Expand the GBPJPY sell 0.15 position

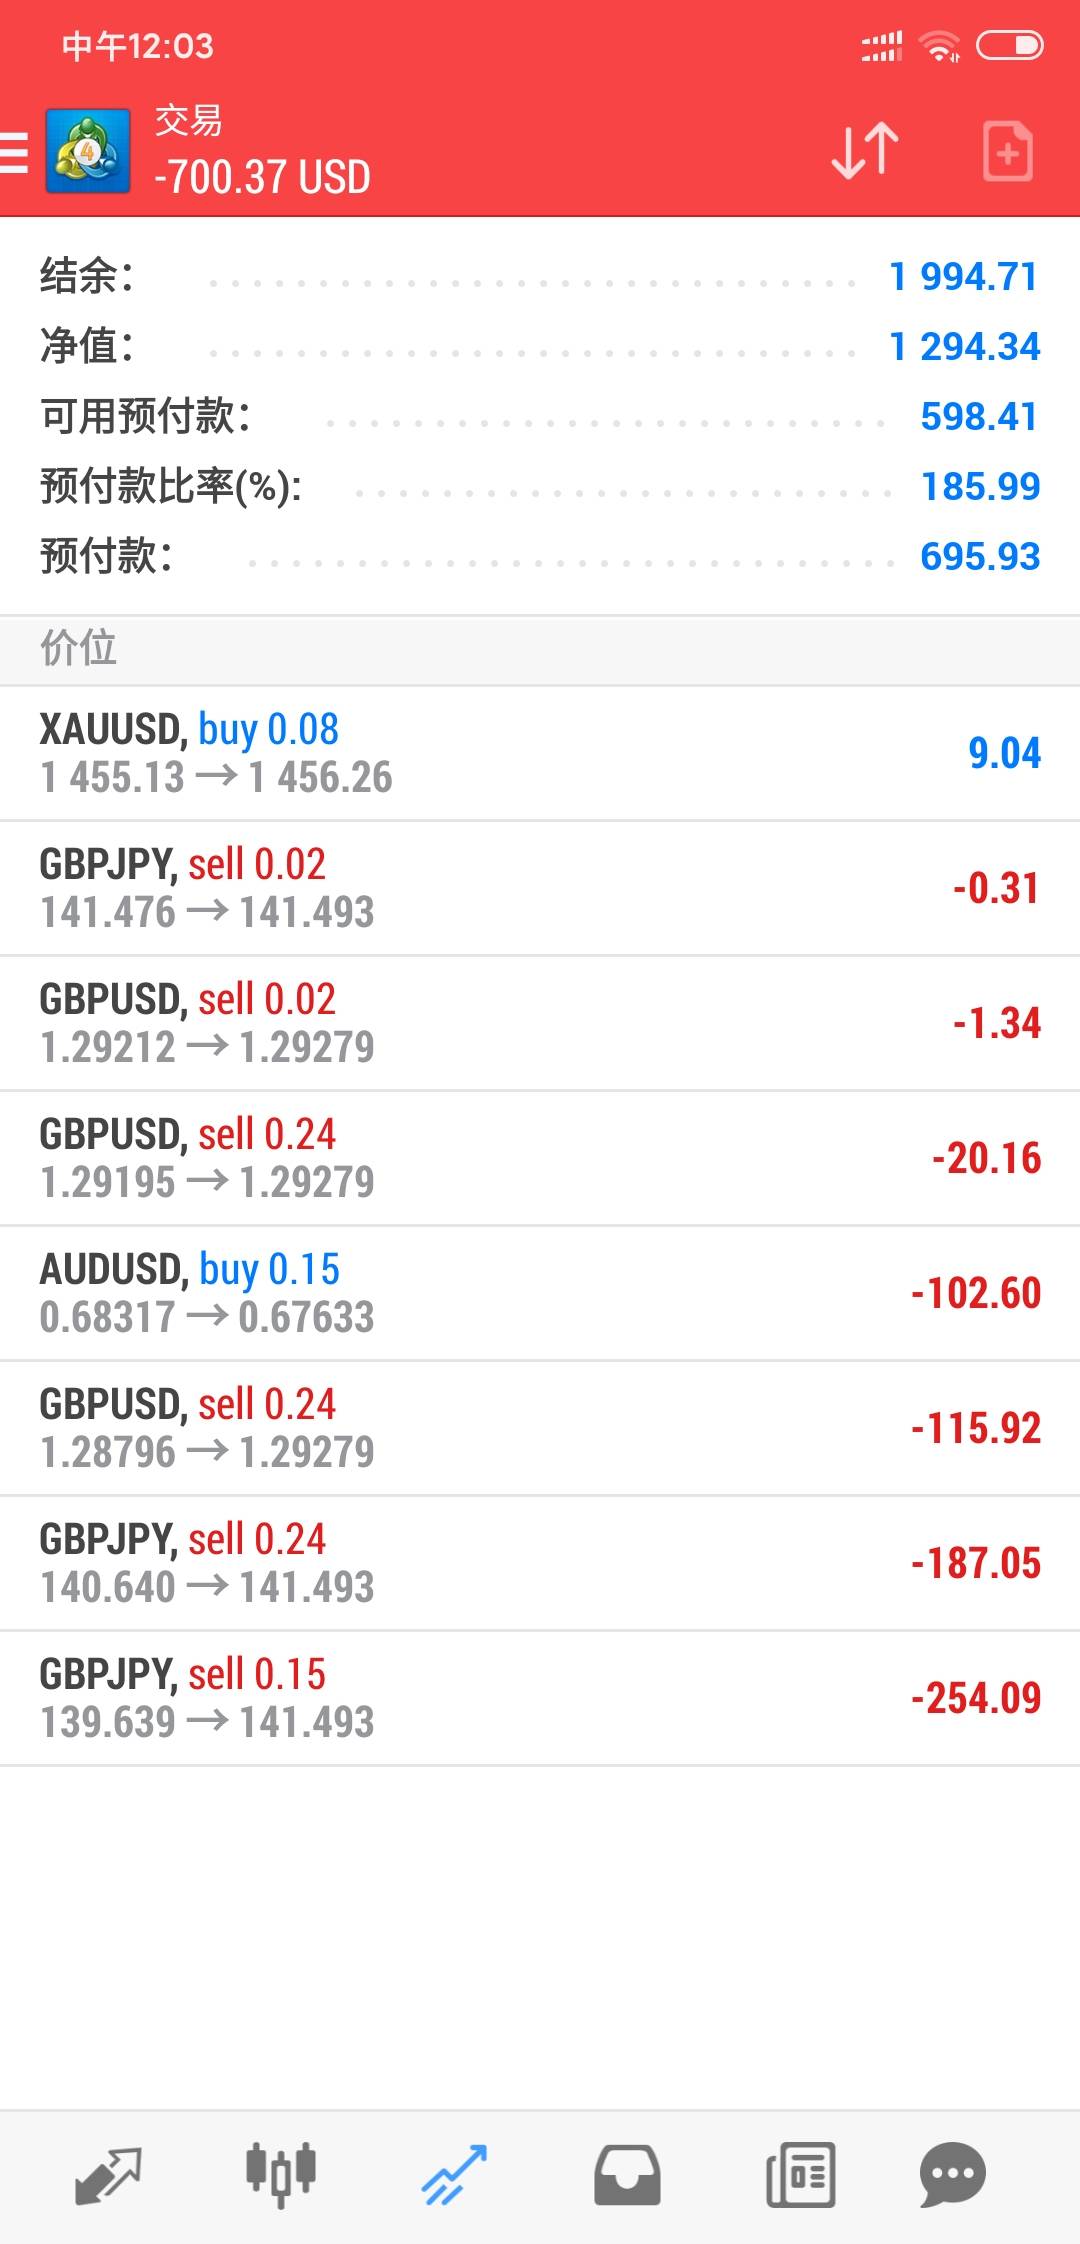click(x=540, y=1699)
